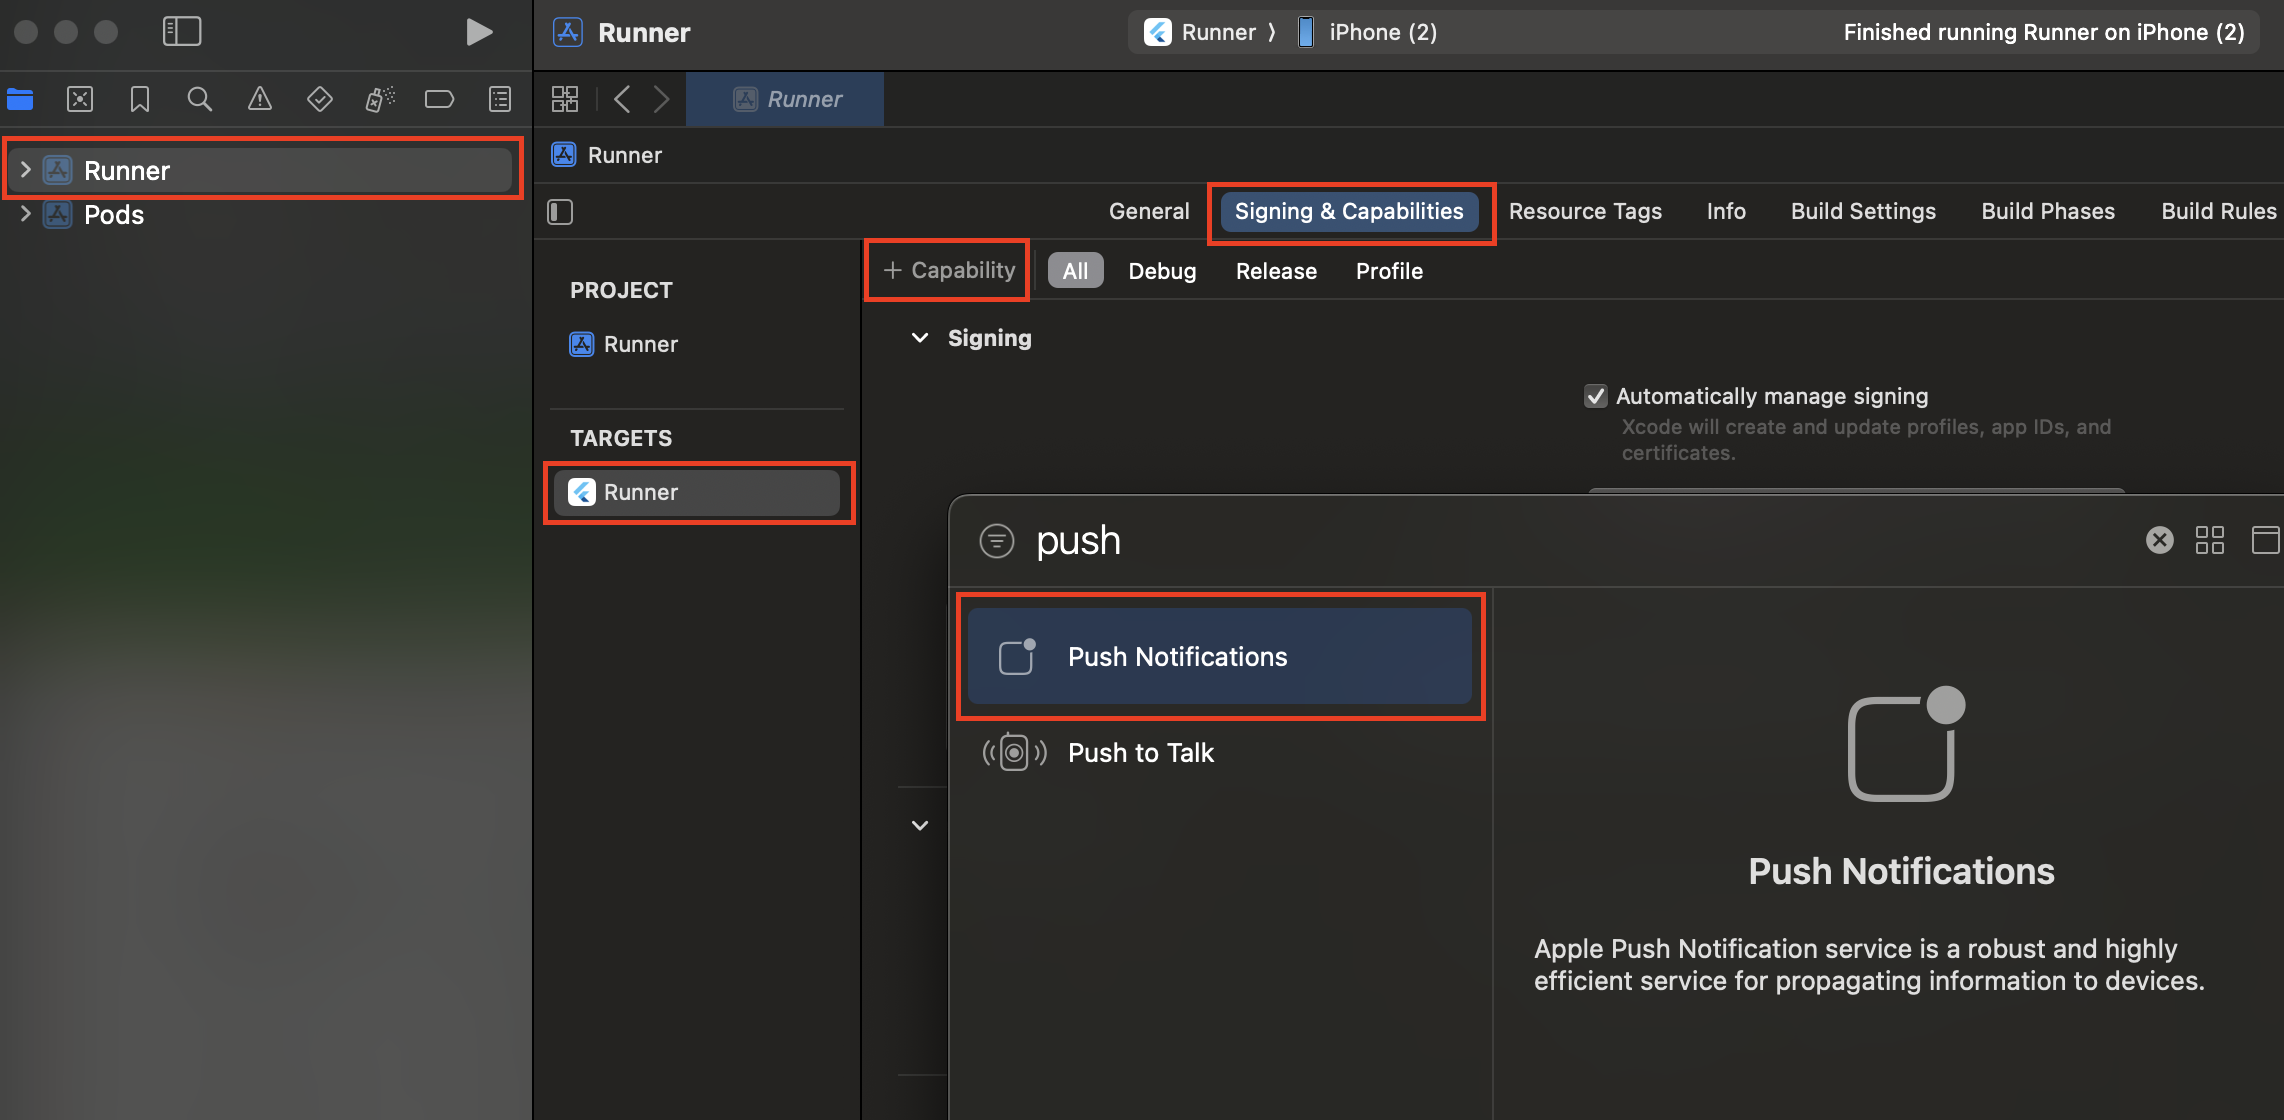
Task: Open the related items grid icon
Action: click(565, 99)
